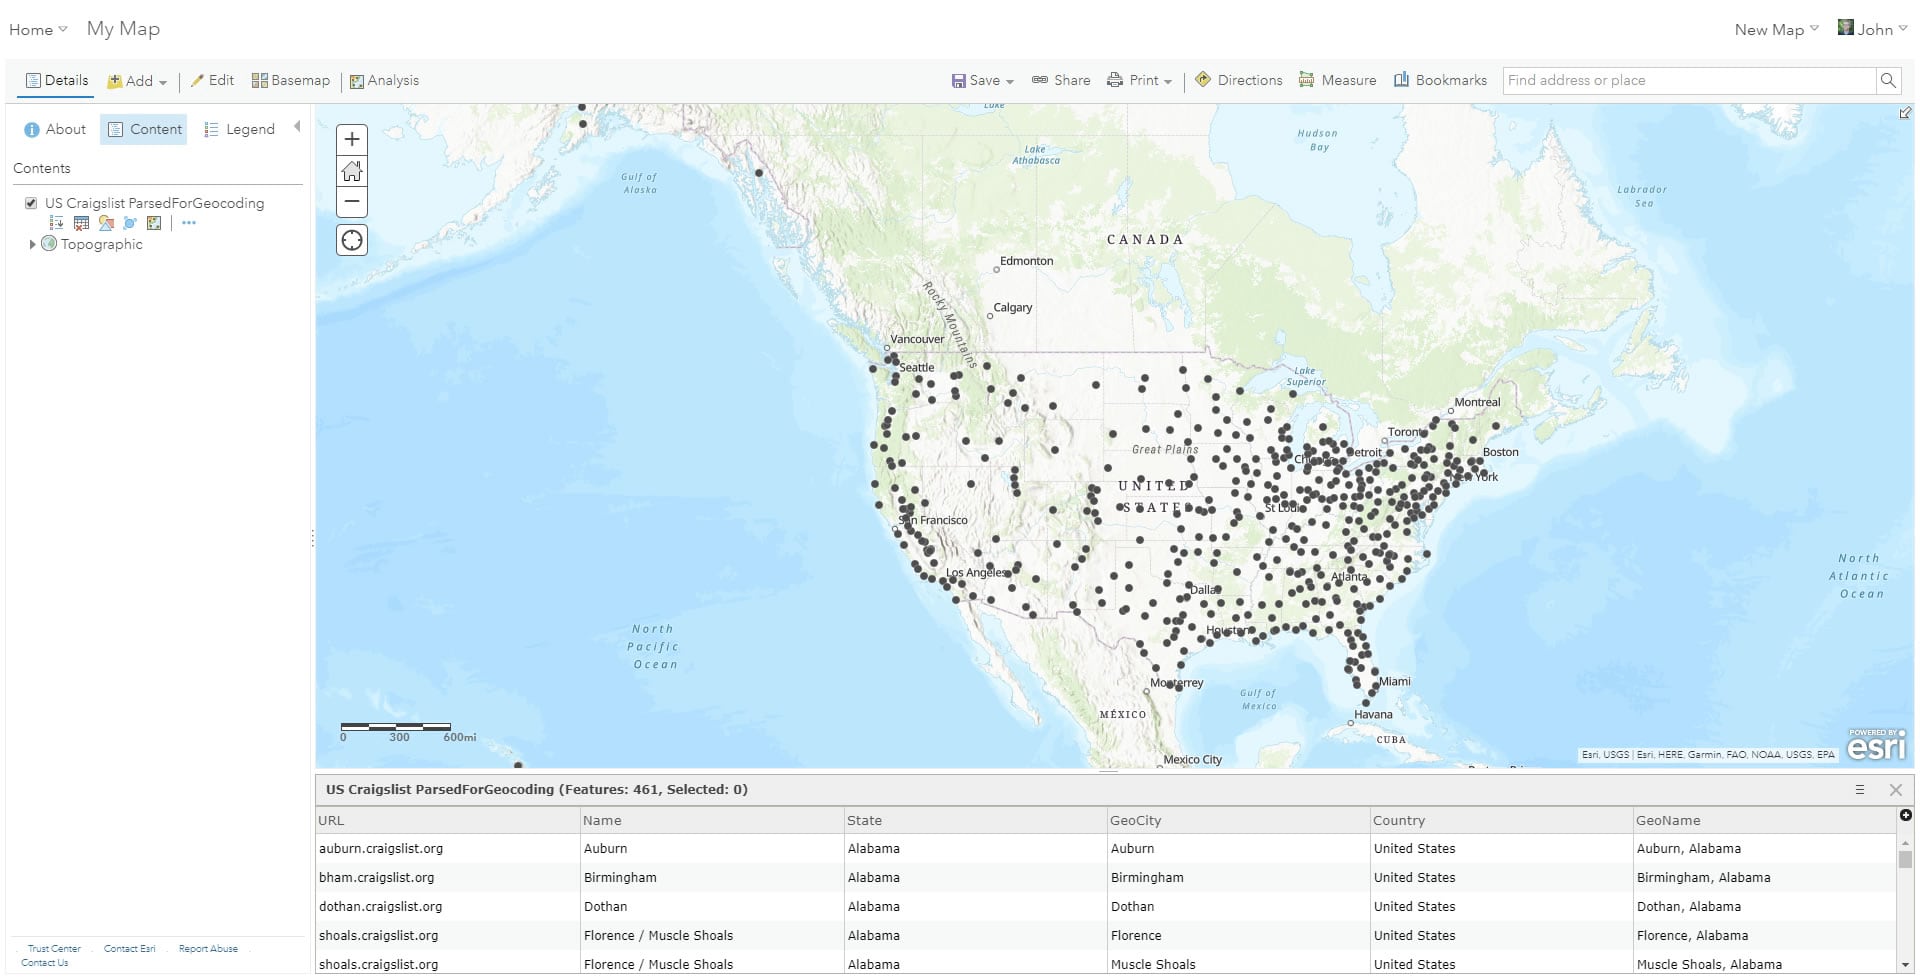Screen dimensions: 1920x978
Task: Open Change Style for the Craigslist layer
Action: tap(106, 223)
